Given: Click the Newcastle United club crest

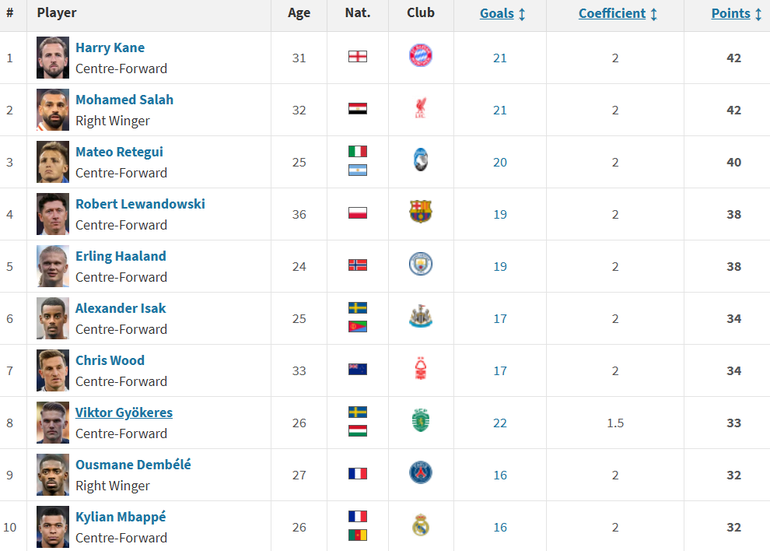Looking at the screenshot, I should point(420,316).
